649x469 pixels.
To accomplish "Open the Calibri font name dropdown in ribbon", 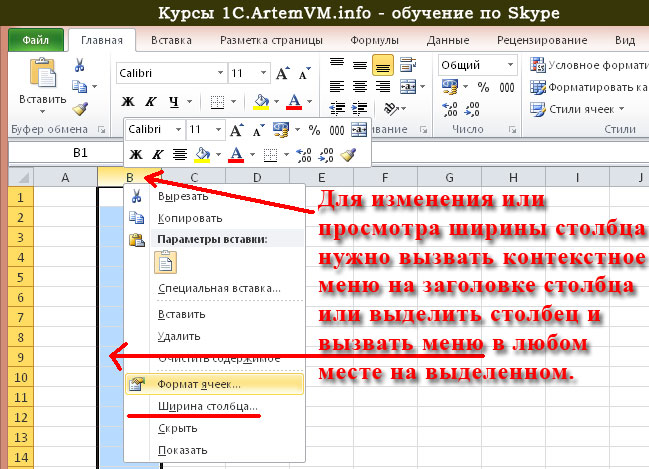I will tap(217, 74).
